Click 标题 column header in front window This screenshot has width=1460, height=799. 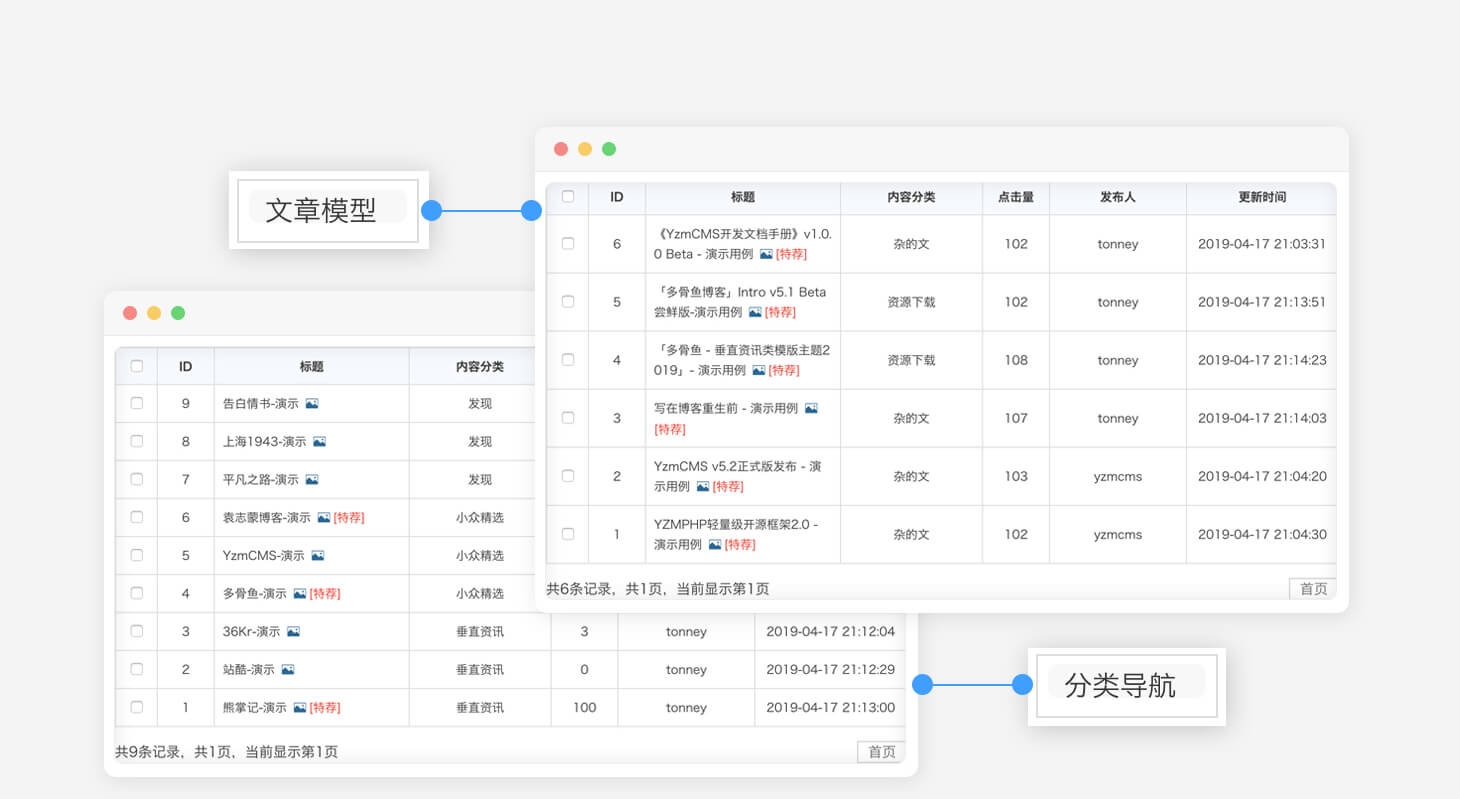point(743,198)
